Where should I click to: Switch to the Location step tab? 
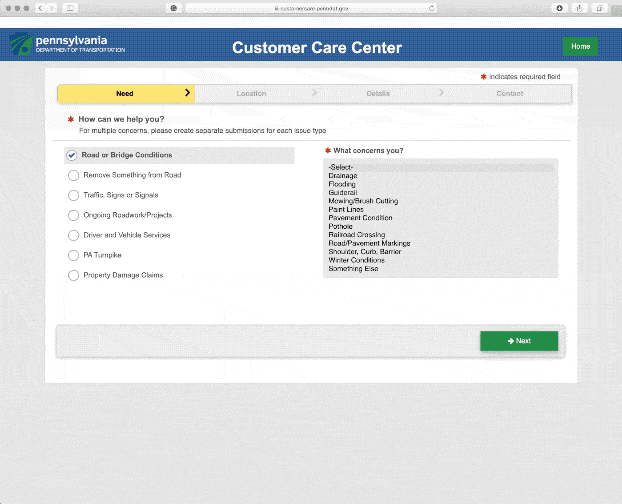(x=251, y=94)
